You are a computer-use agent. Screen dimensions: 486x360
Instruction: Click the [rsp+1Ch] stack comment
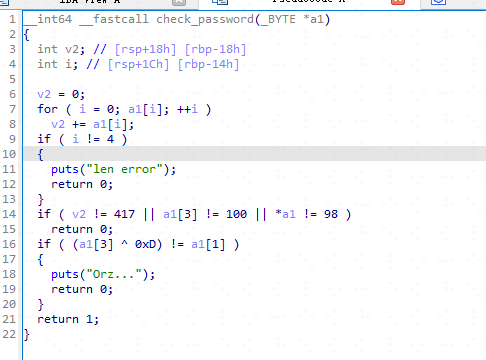click(x=138, y=64)
